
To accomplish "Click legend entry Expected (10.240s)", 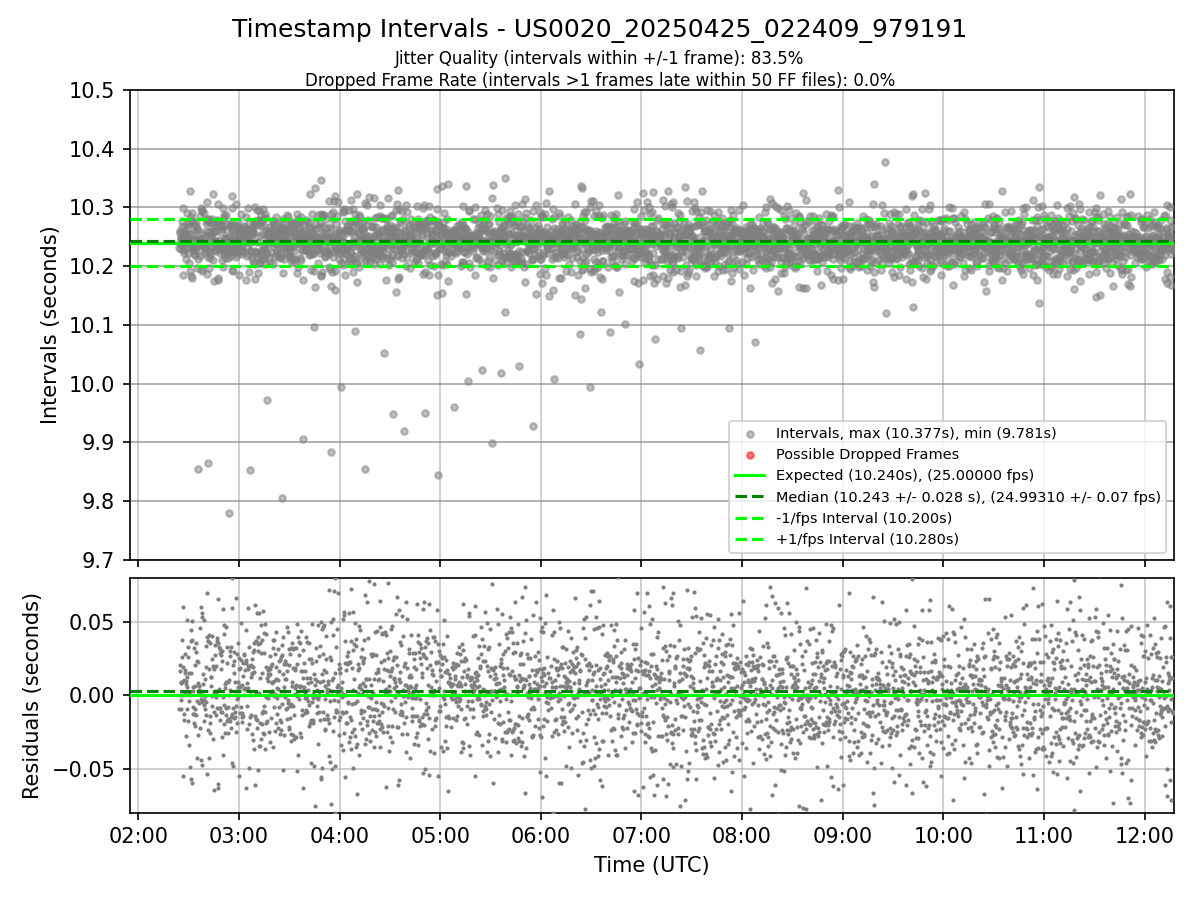I will point(905,475).
